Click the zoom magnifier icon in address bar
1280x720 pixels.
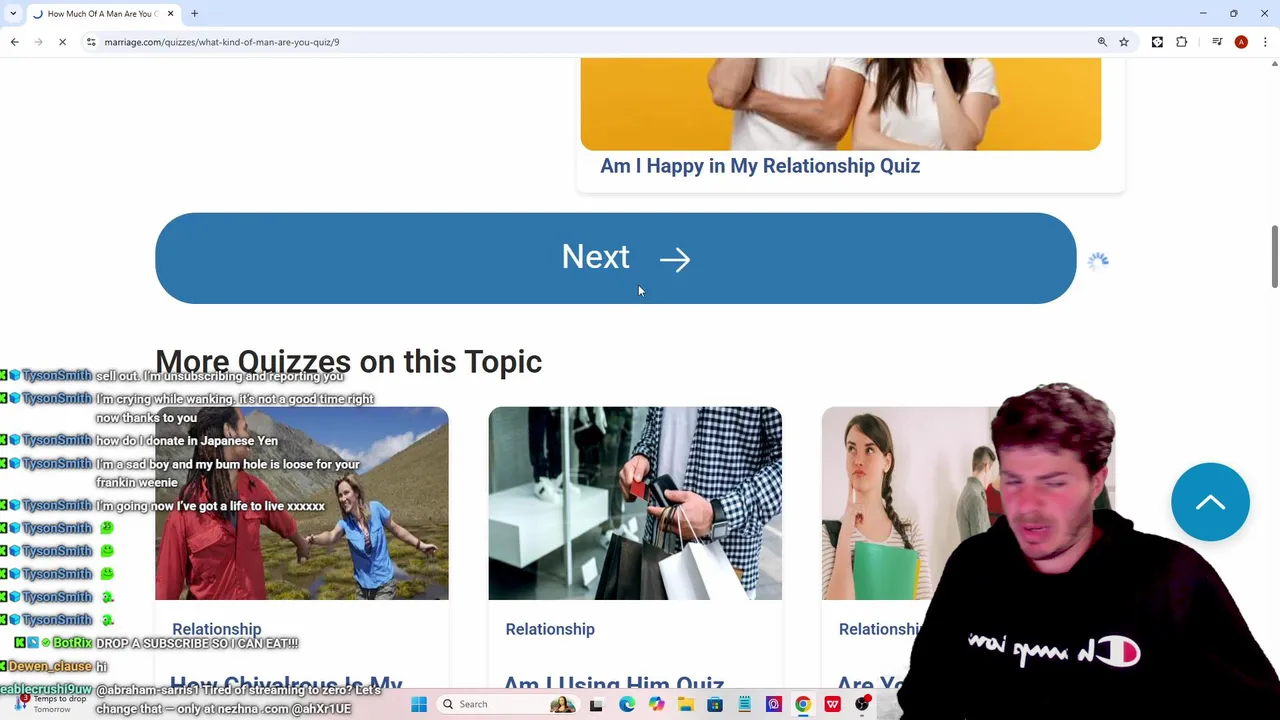(1102, 42)
